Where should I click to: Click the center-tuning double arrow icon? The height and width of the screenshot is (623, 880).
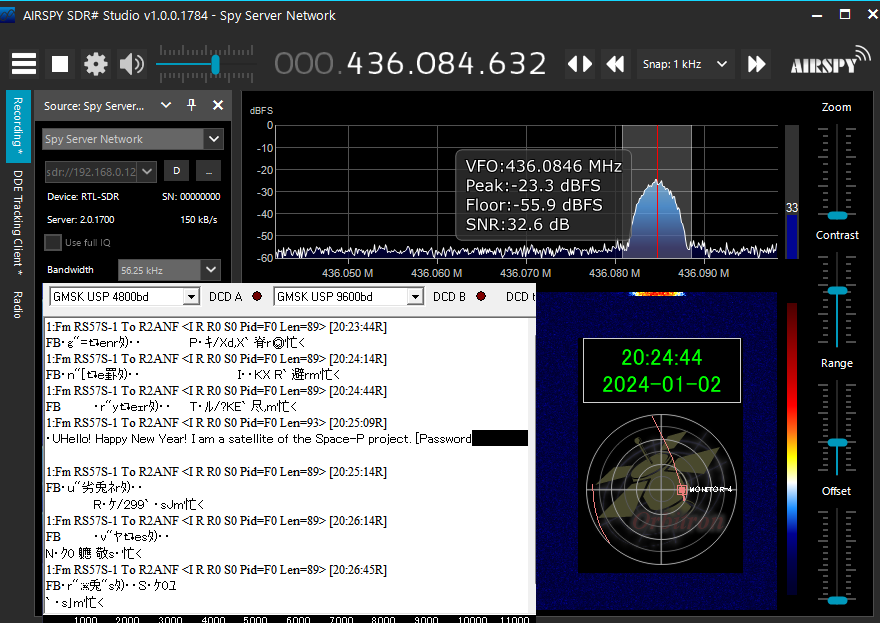click(580, 64)
